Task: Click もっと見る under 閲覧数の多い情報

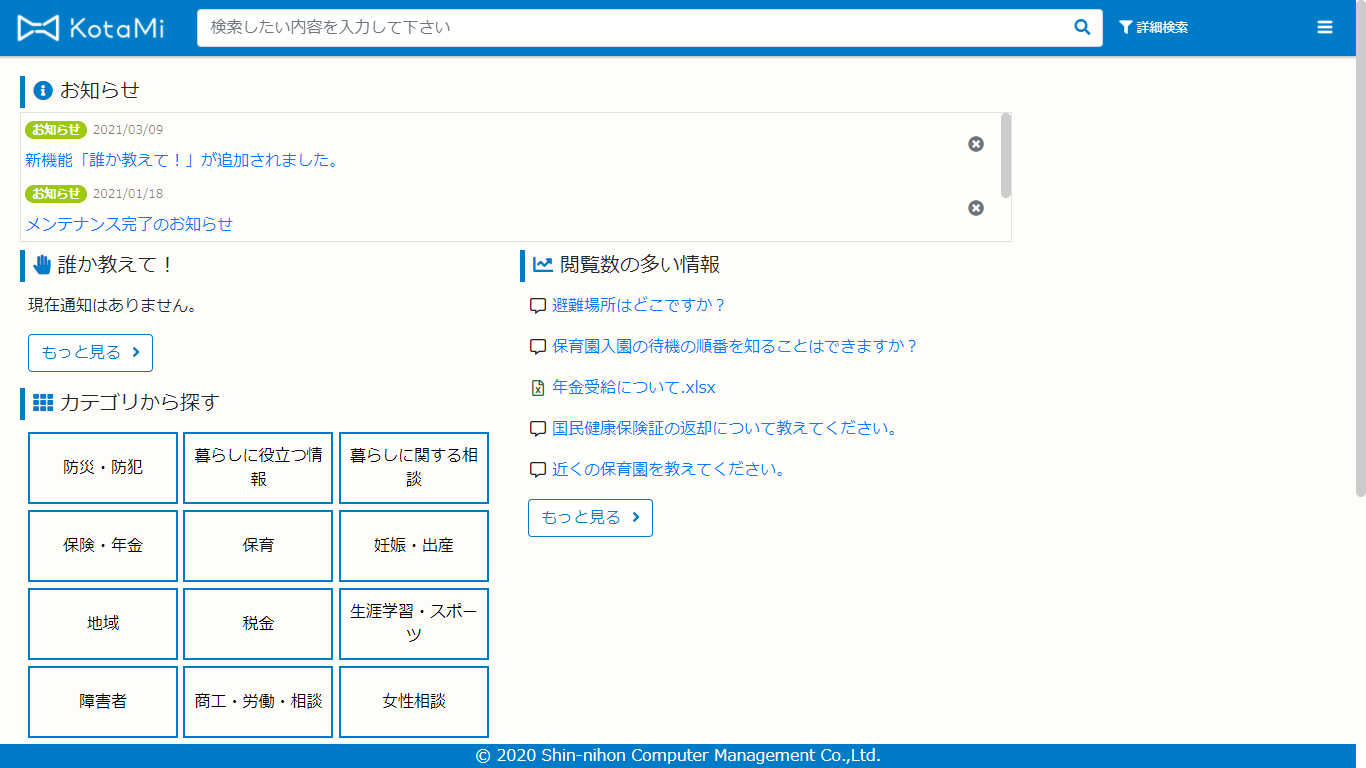Action: (590, 518)
